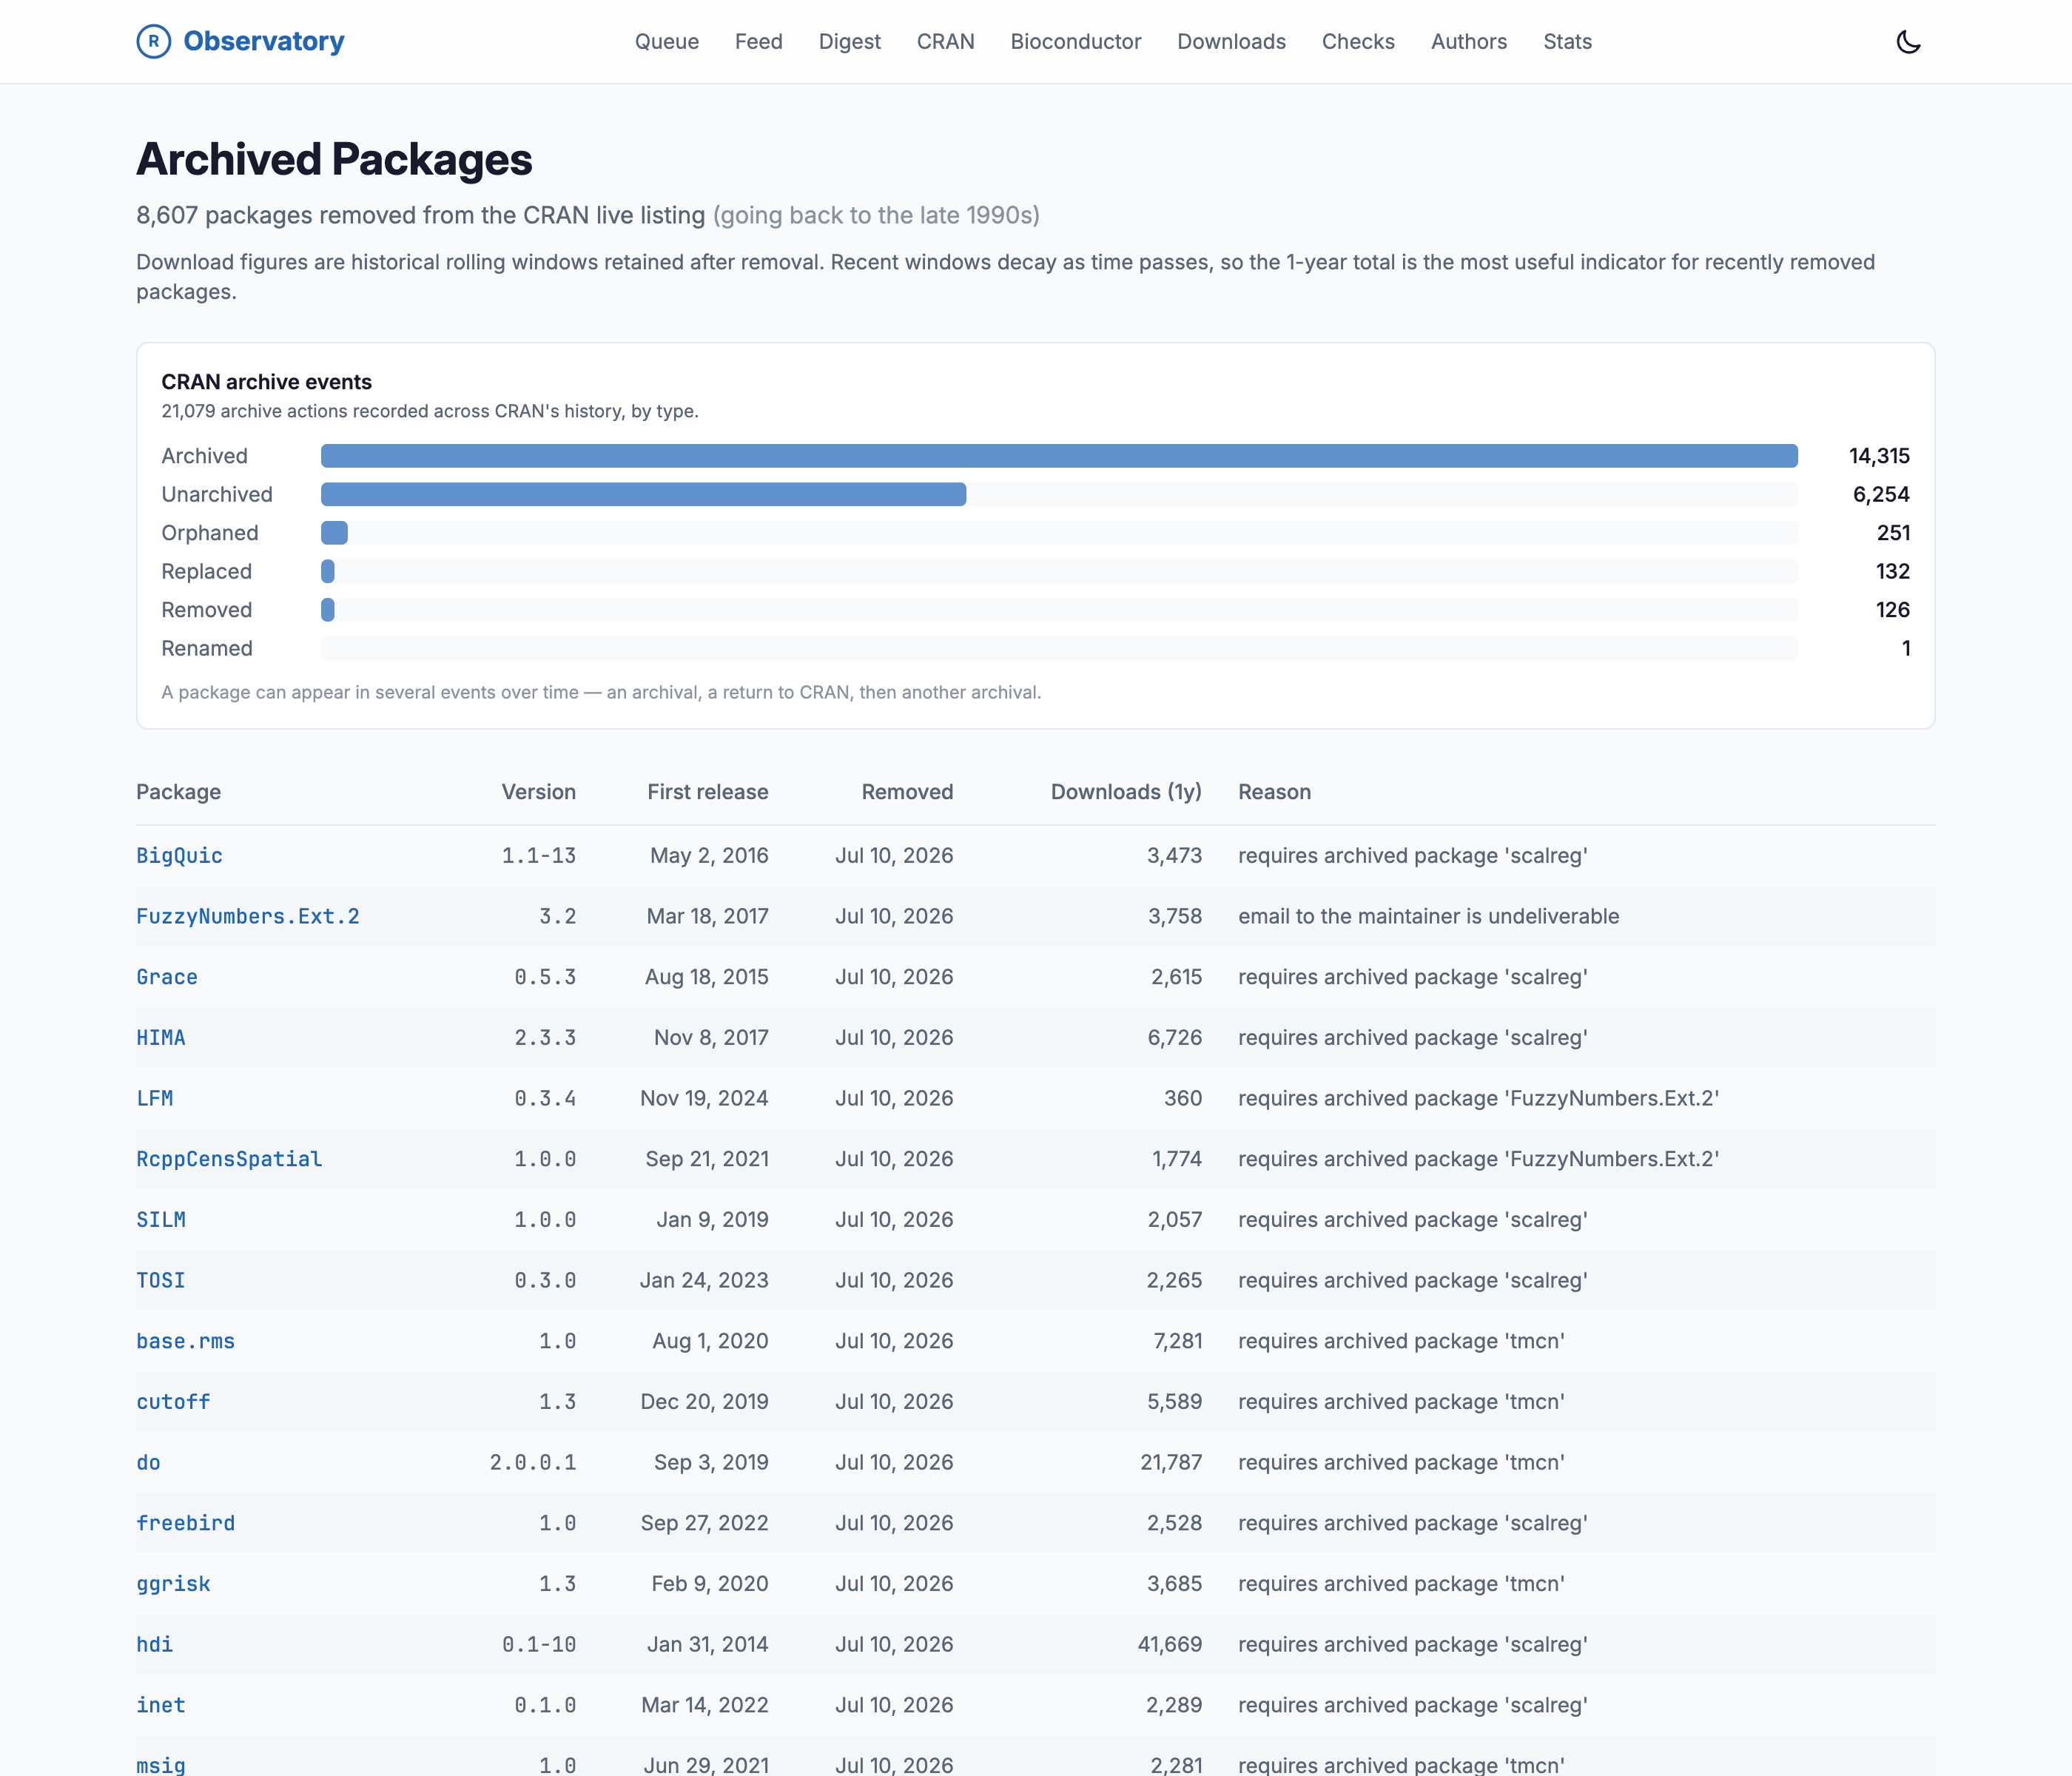Click ggrisk reason 'requires archived package tmcn'
This screenshot has width=2072, height=1776.
pyautogui.click(x=1401, y=1584)
